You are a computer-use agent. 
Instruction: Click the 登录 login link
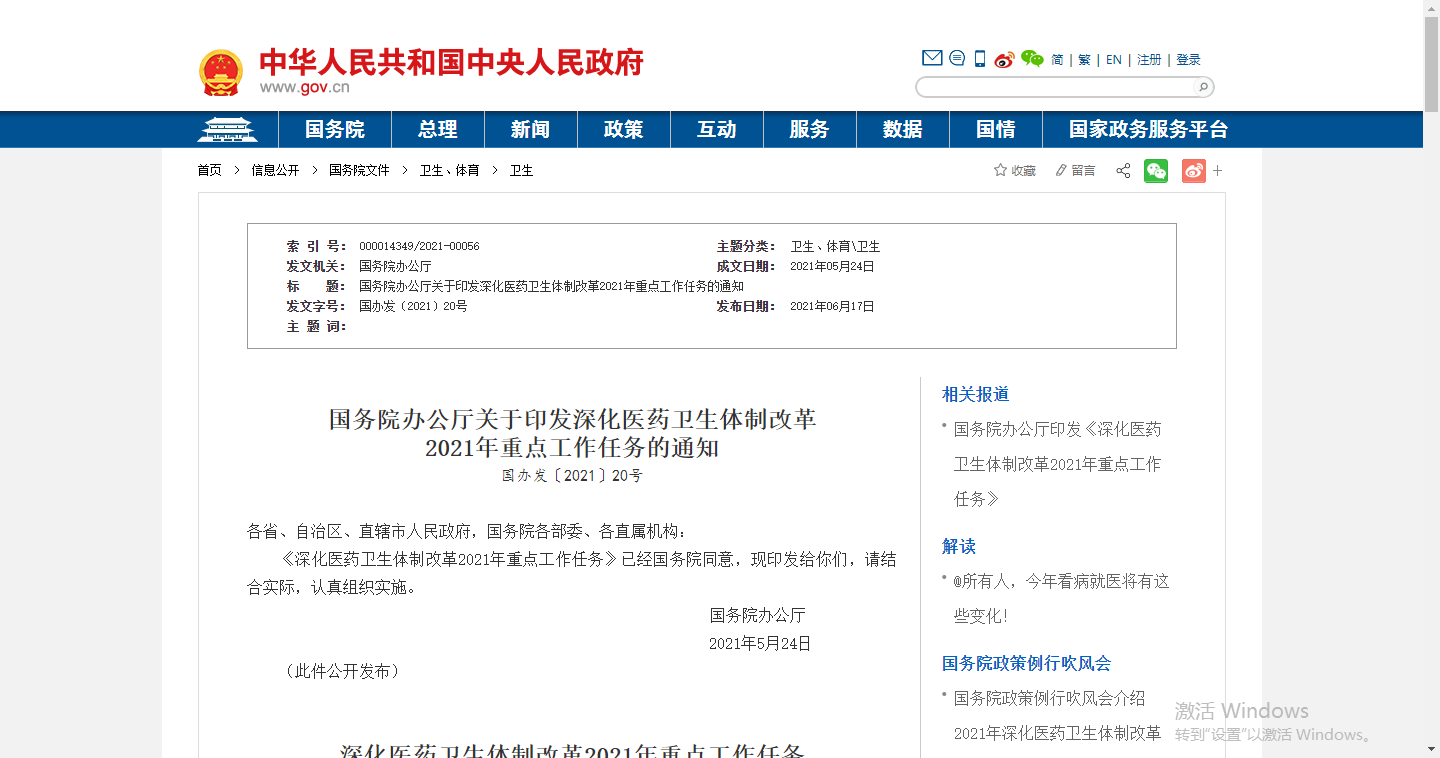1188,60
